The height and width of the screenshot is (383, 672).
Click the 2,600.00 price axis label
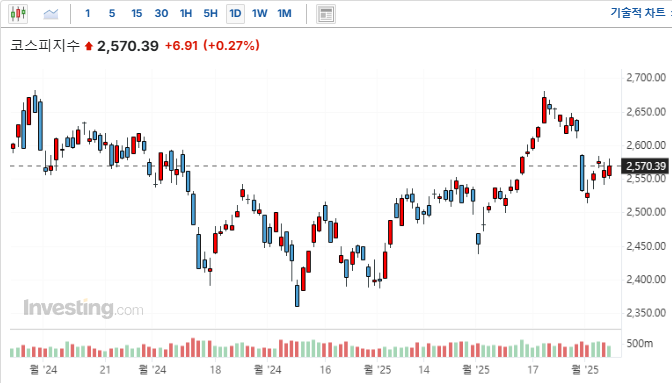pos(646,145)
